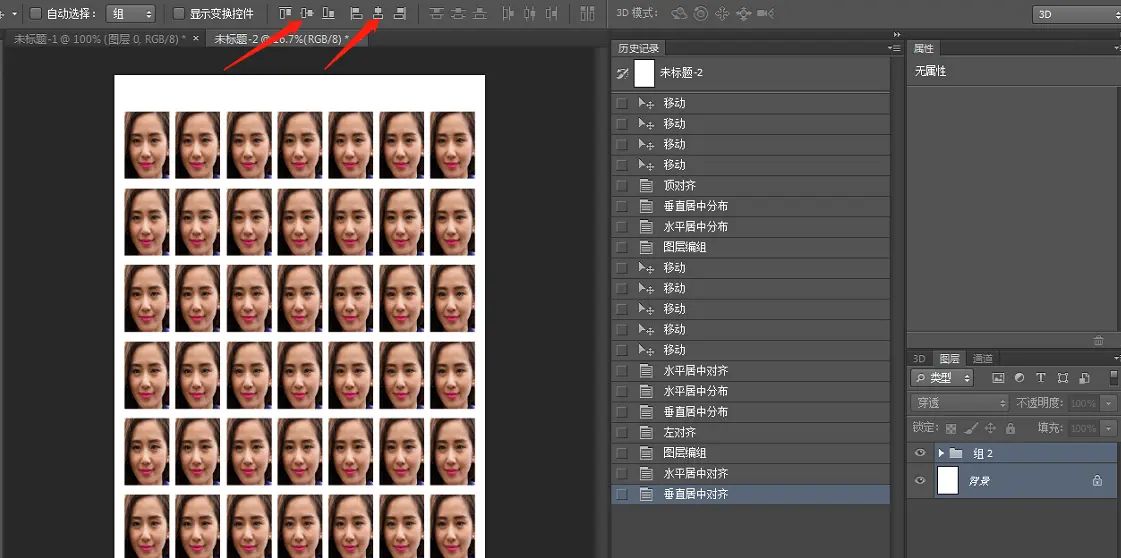Select the 属性 panel tab
Viewport: 1121px width, 558px height.
click(924, 48)
